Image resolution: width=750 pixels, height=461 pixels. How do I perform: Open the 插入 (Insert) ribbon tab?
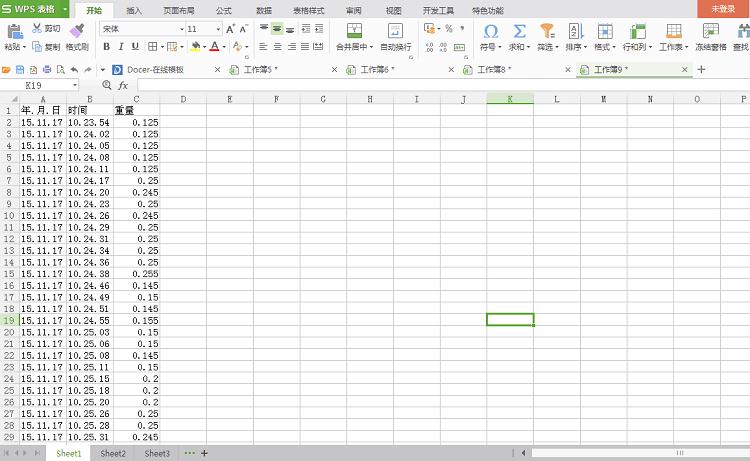point(134,9)
